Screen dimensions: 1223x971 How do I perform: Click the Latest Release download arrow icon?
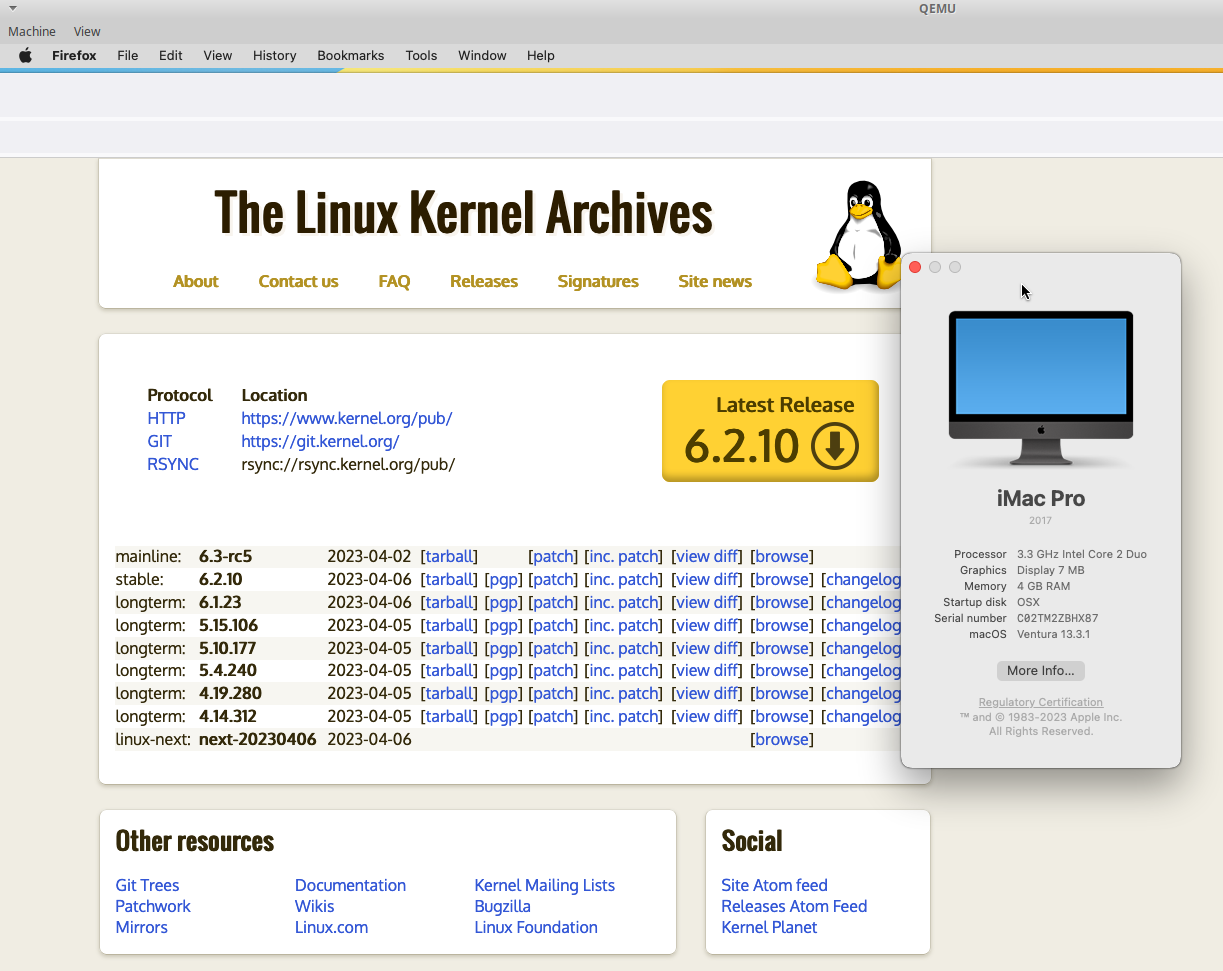835,446
